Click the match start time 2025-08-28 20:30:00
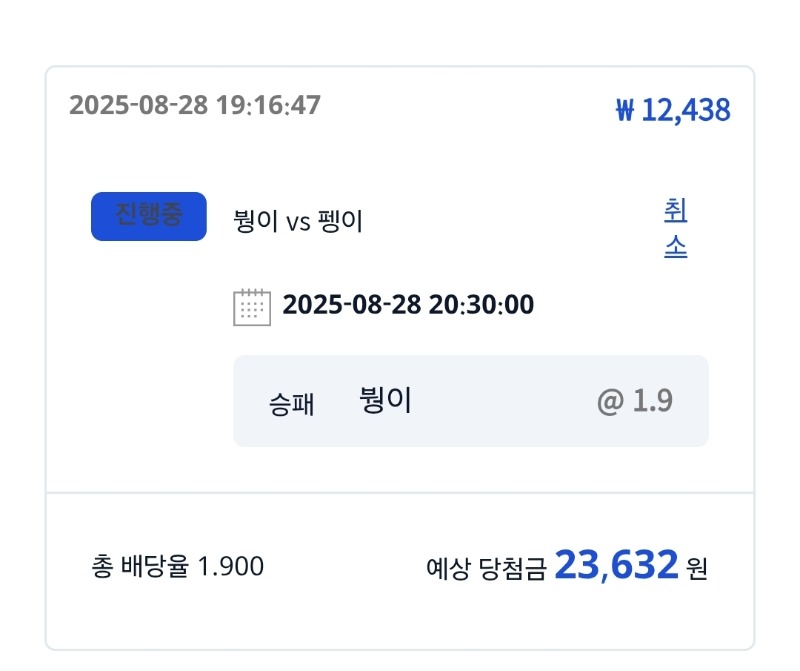Viewport: 800px width, 671px height. coord(408,305)
